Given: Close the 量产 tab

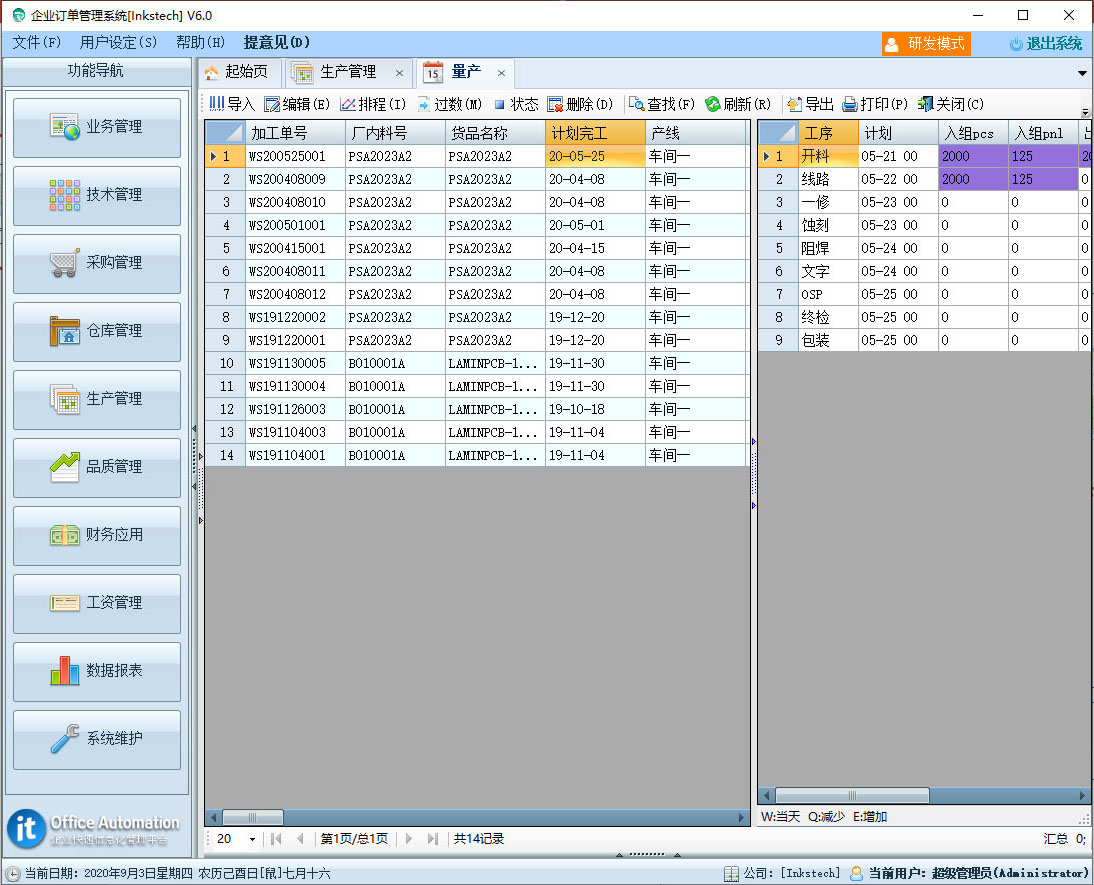Looking at the screenshot, I should tap(502, 73).
